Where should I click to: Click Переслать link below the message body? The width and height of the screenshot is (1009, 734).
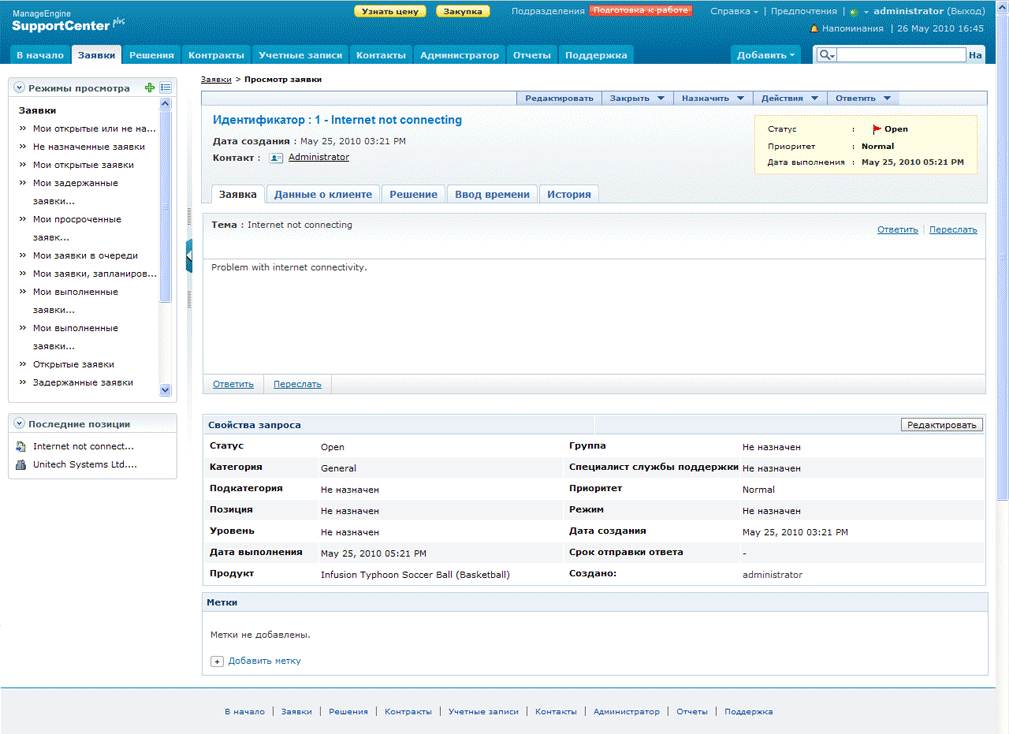(297, 384)
